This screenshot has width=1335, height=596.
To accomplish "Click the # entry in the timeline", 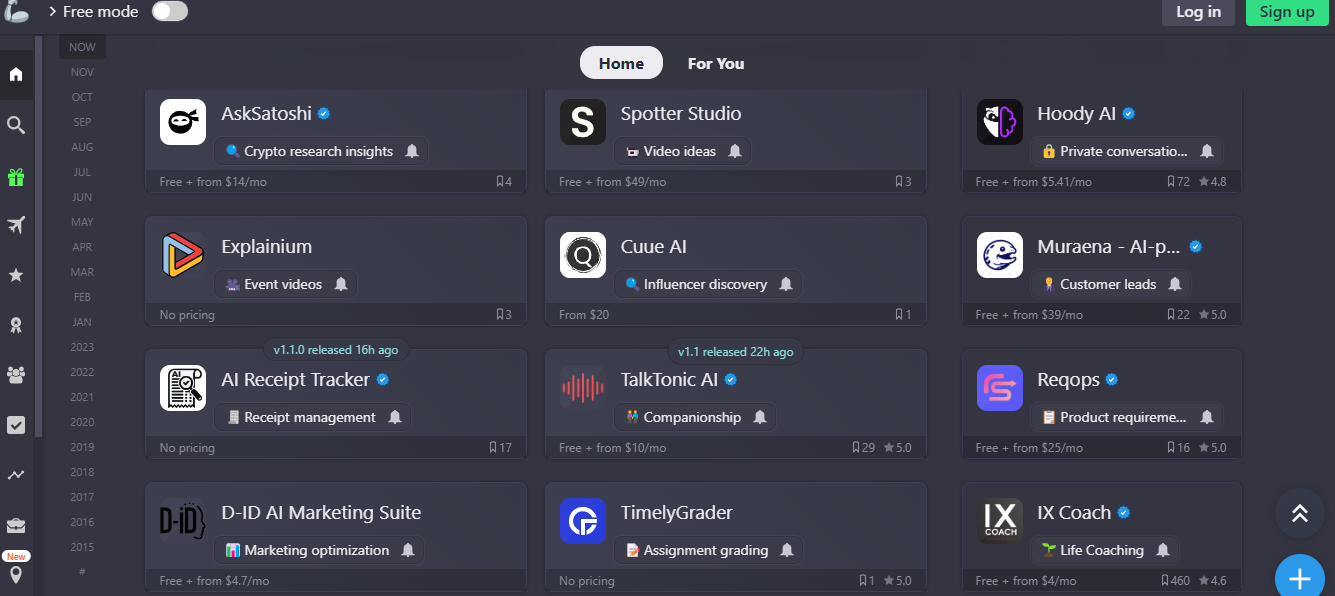I will [82, 571].
